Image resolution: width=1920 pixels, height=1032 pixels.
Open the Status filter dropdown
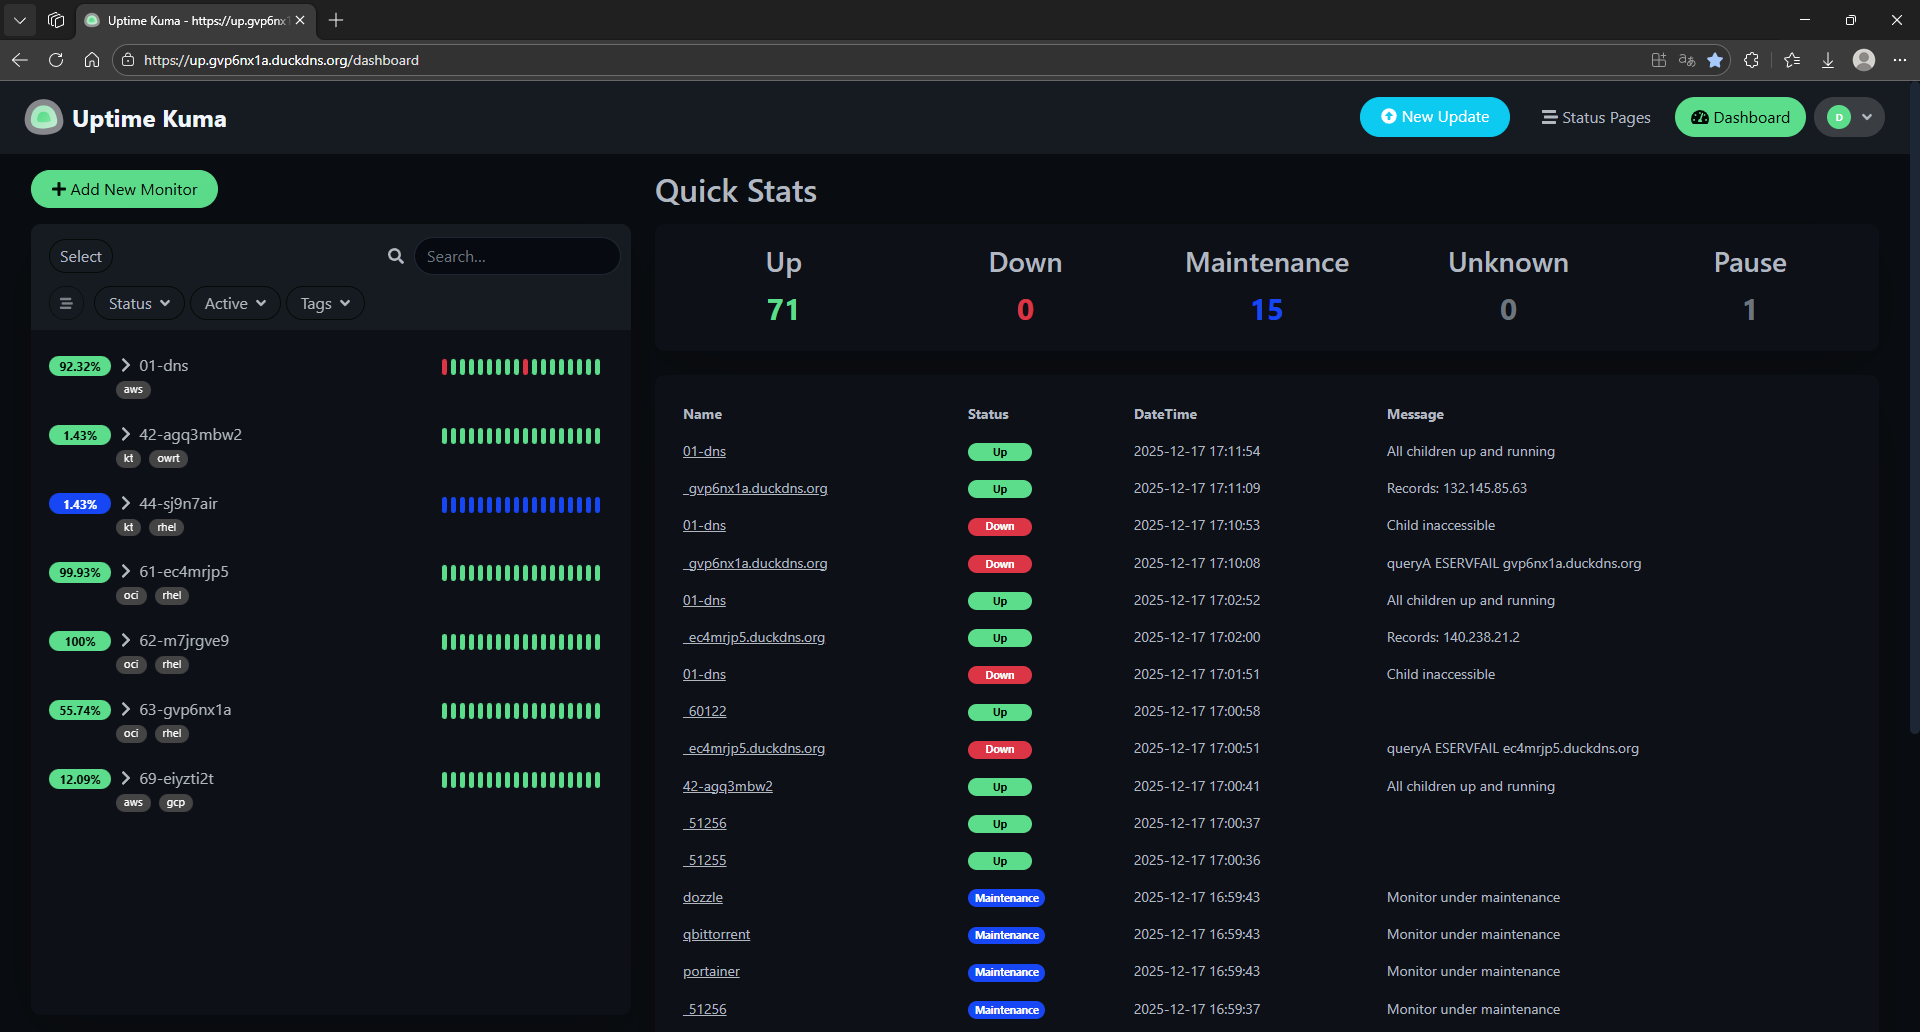tap(139, 303)
